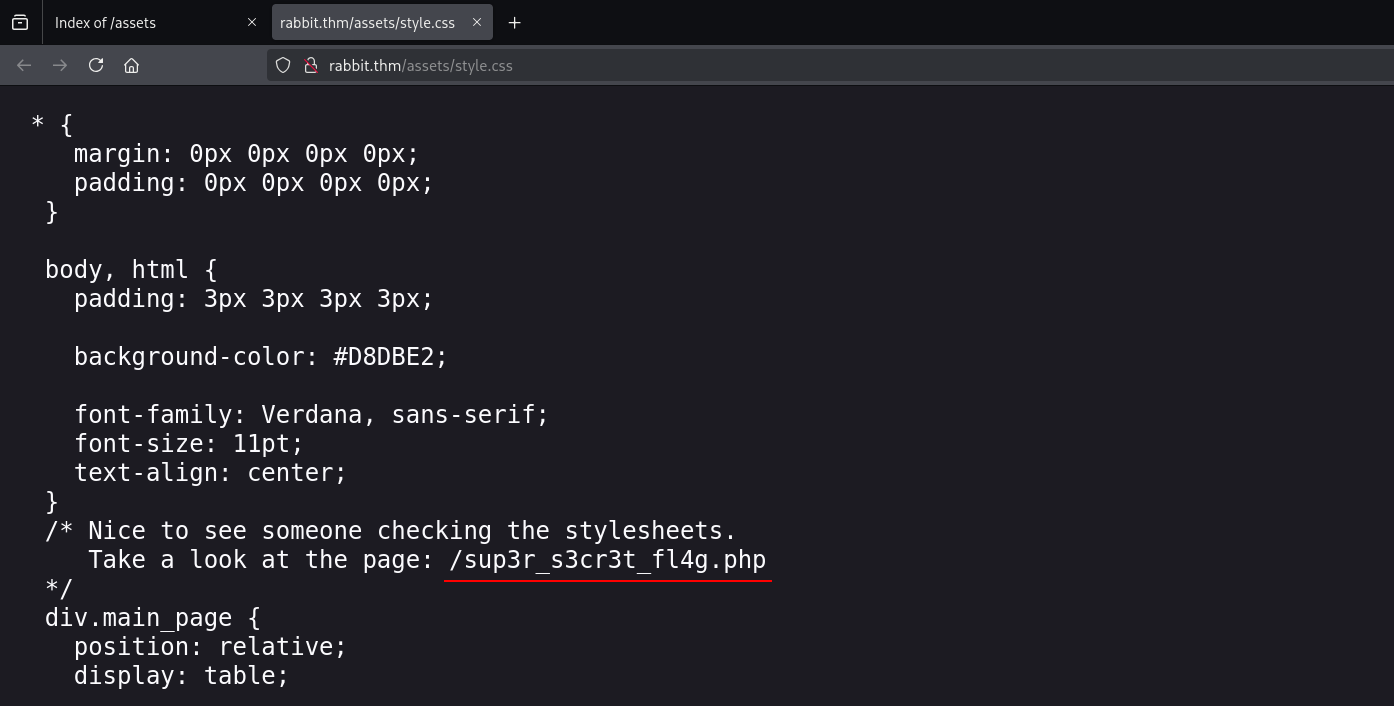Image resolution: width=1394 pixels, height=706 pixels.
Task: Show tracking protection shield details
Action: pyautogui.click(x=283, y=65)
